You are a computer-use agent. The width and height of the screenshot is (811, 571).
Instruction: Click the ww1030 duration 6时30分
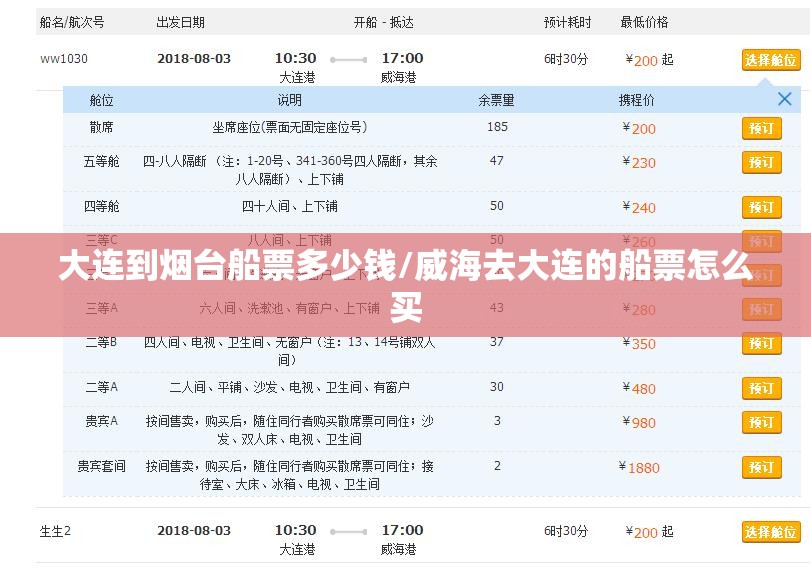coord(566,59)
